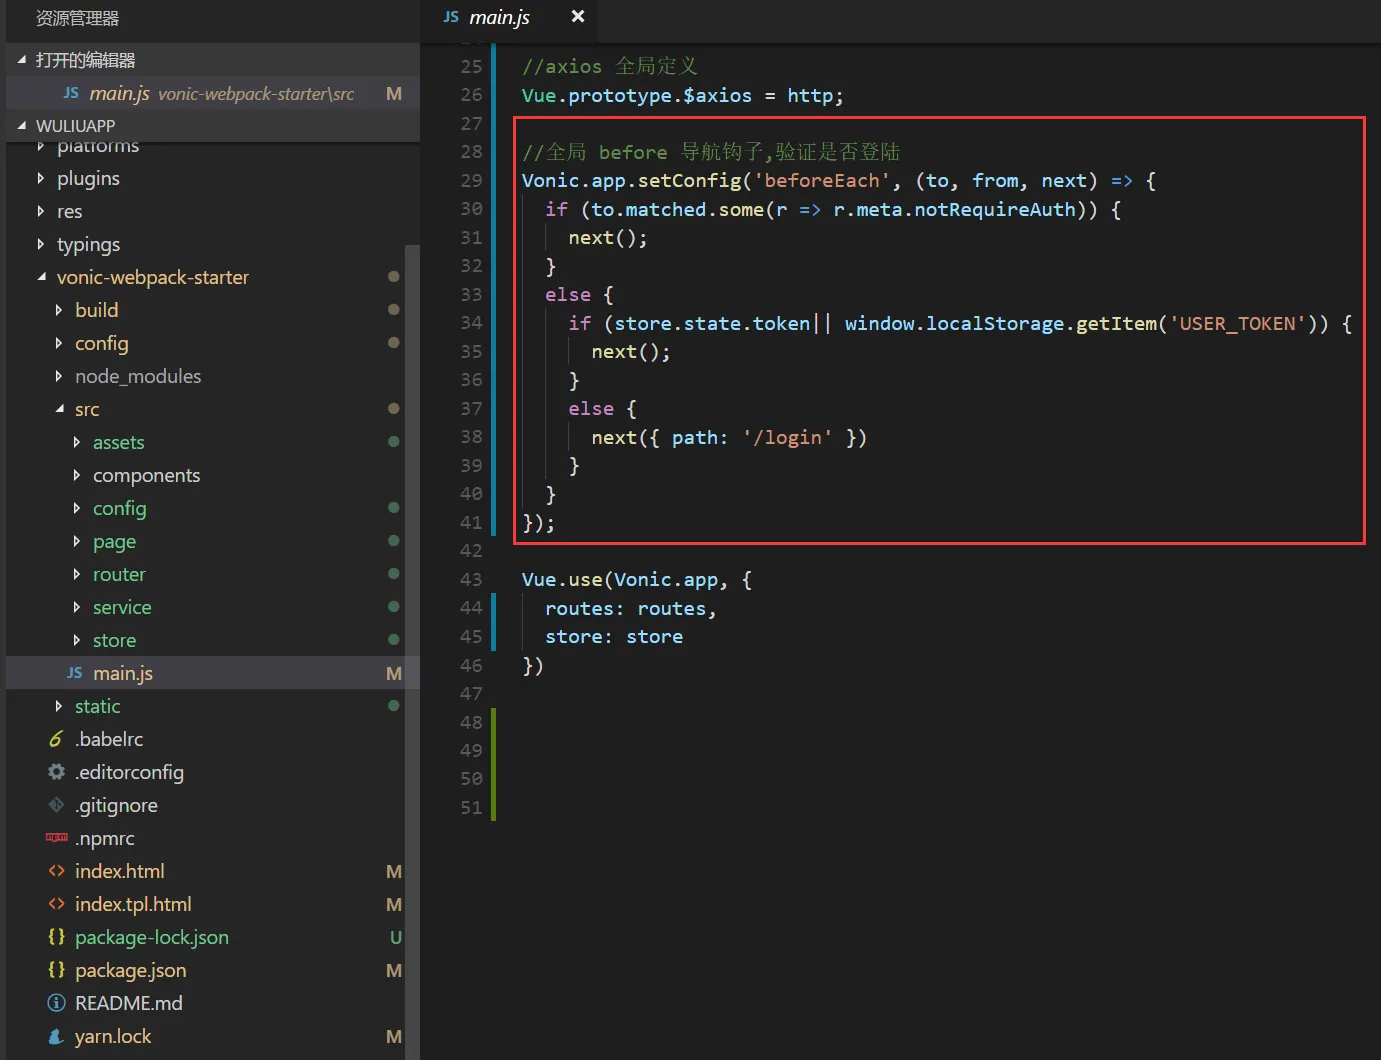Expand the build folder arrow
The image size is (1381, 1060).
pos(59,310)
